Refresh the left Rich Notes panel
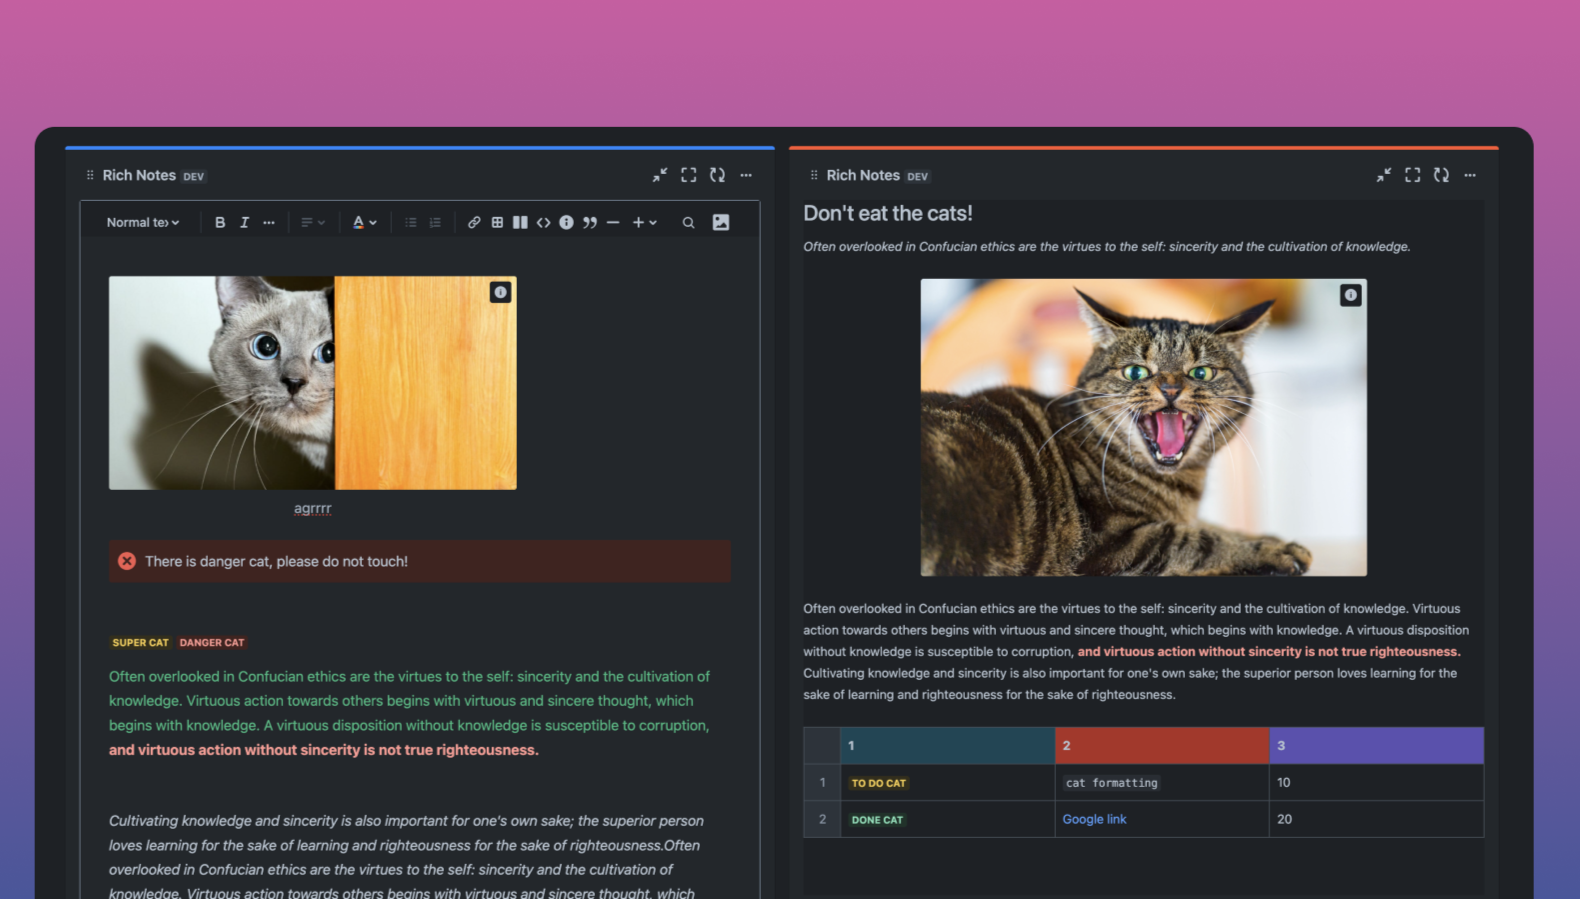The width and height of the screenshot is (1580, 899). point(717,175)
